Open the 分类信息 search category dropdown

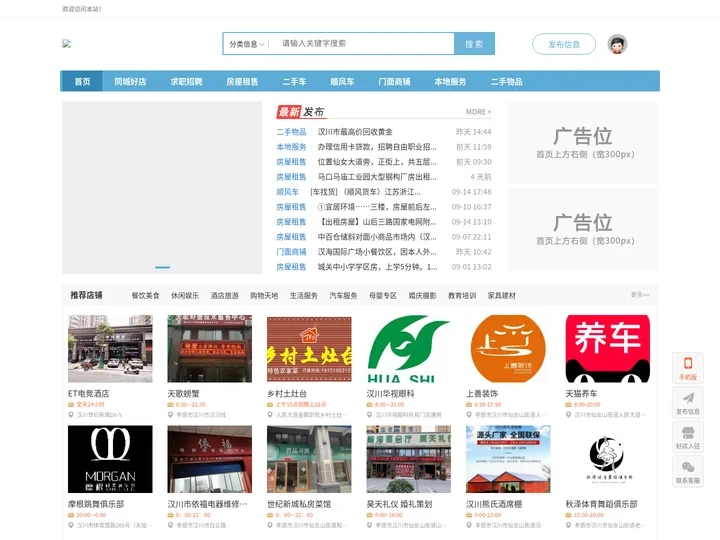point(247,44)
